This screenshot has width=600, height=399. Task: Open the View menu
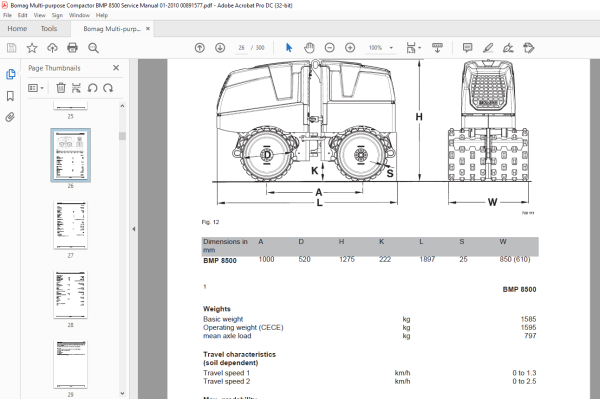pyautogui.click(x=39, y=15)
